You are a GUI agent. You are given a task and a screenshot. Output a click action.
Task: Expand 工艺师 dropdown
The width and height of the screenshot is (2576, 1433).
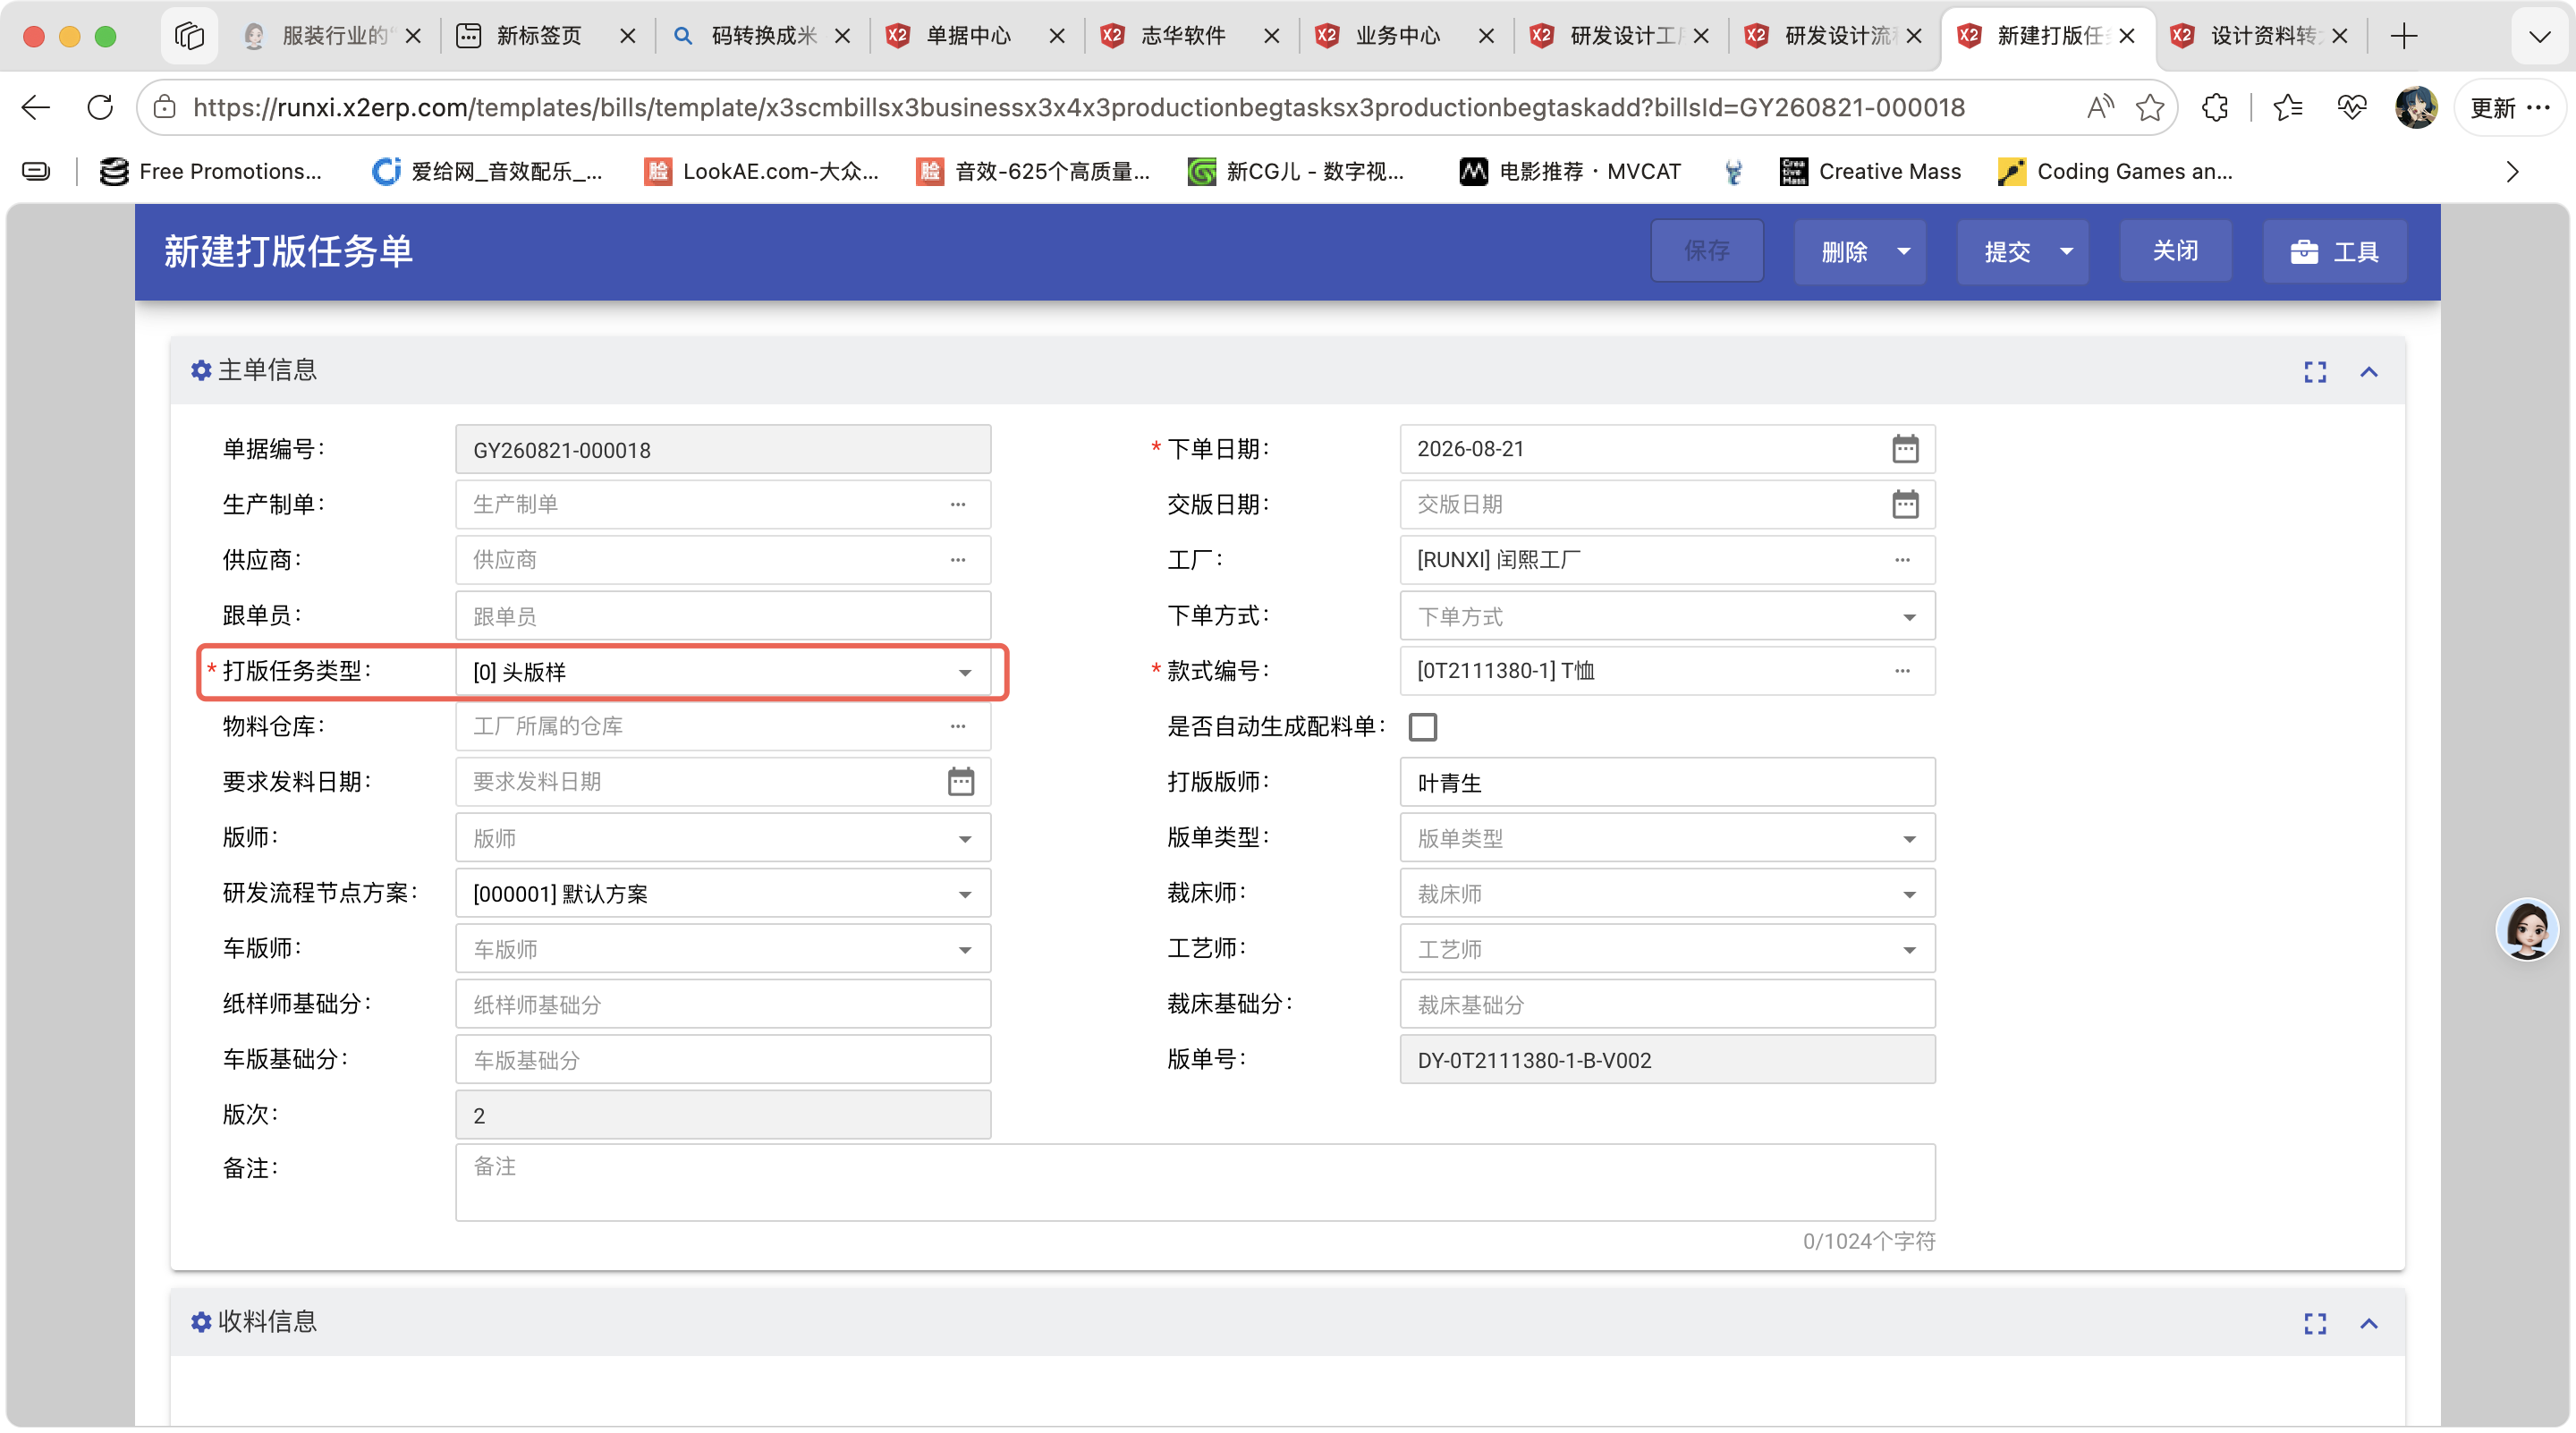point(1909,950)
